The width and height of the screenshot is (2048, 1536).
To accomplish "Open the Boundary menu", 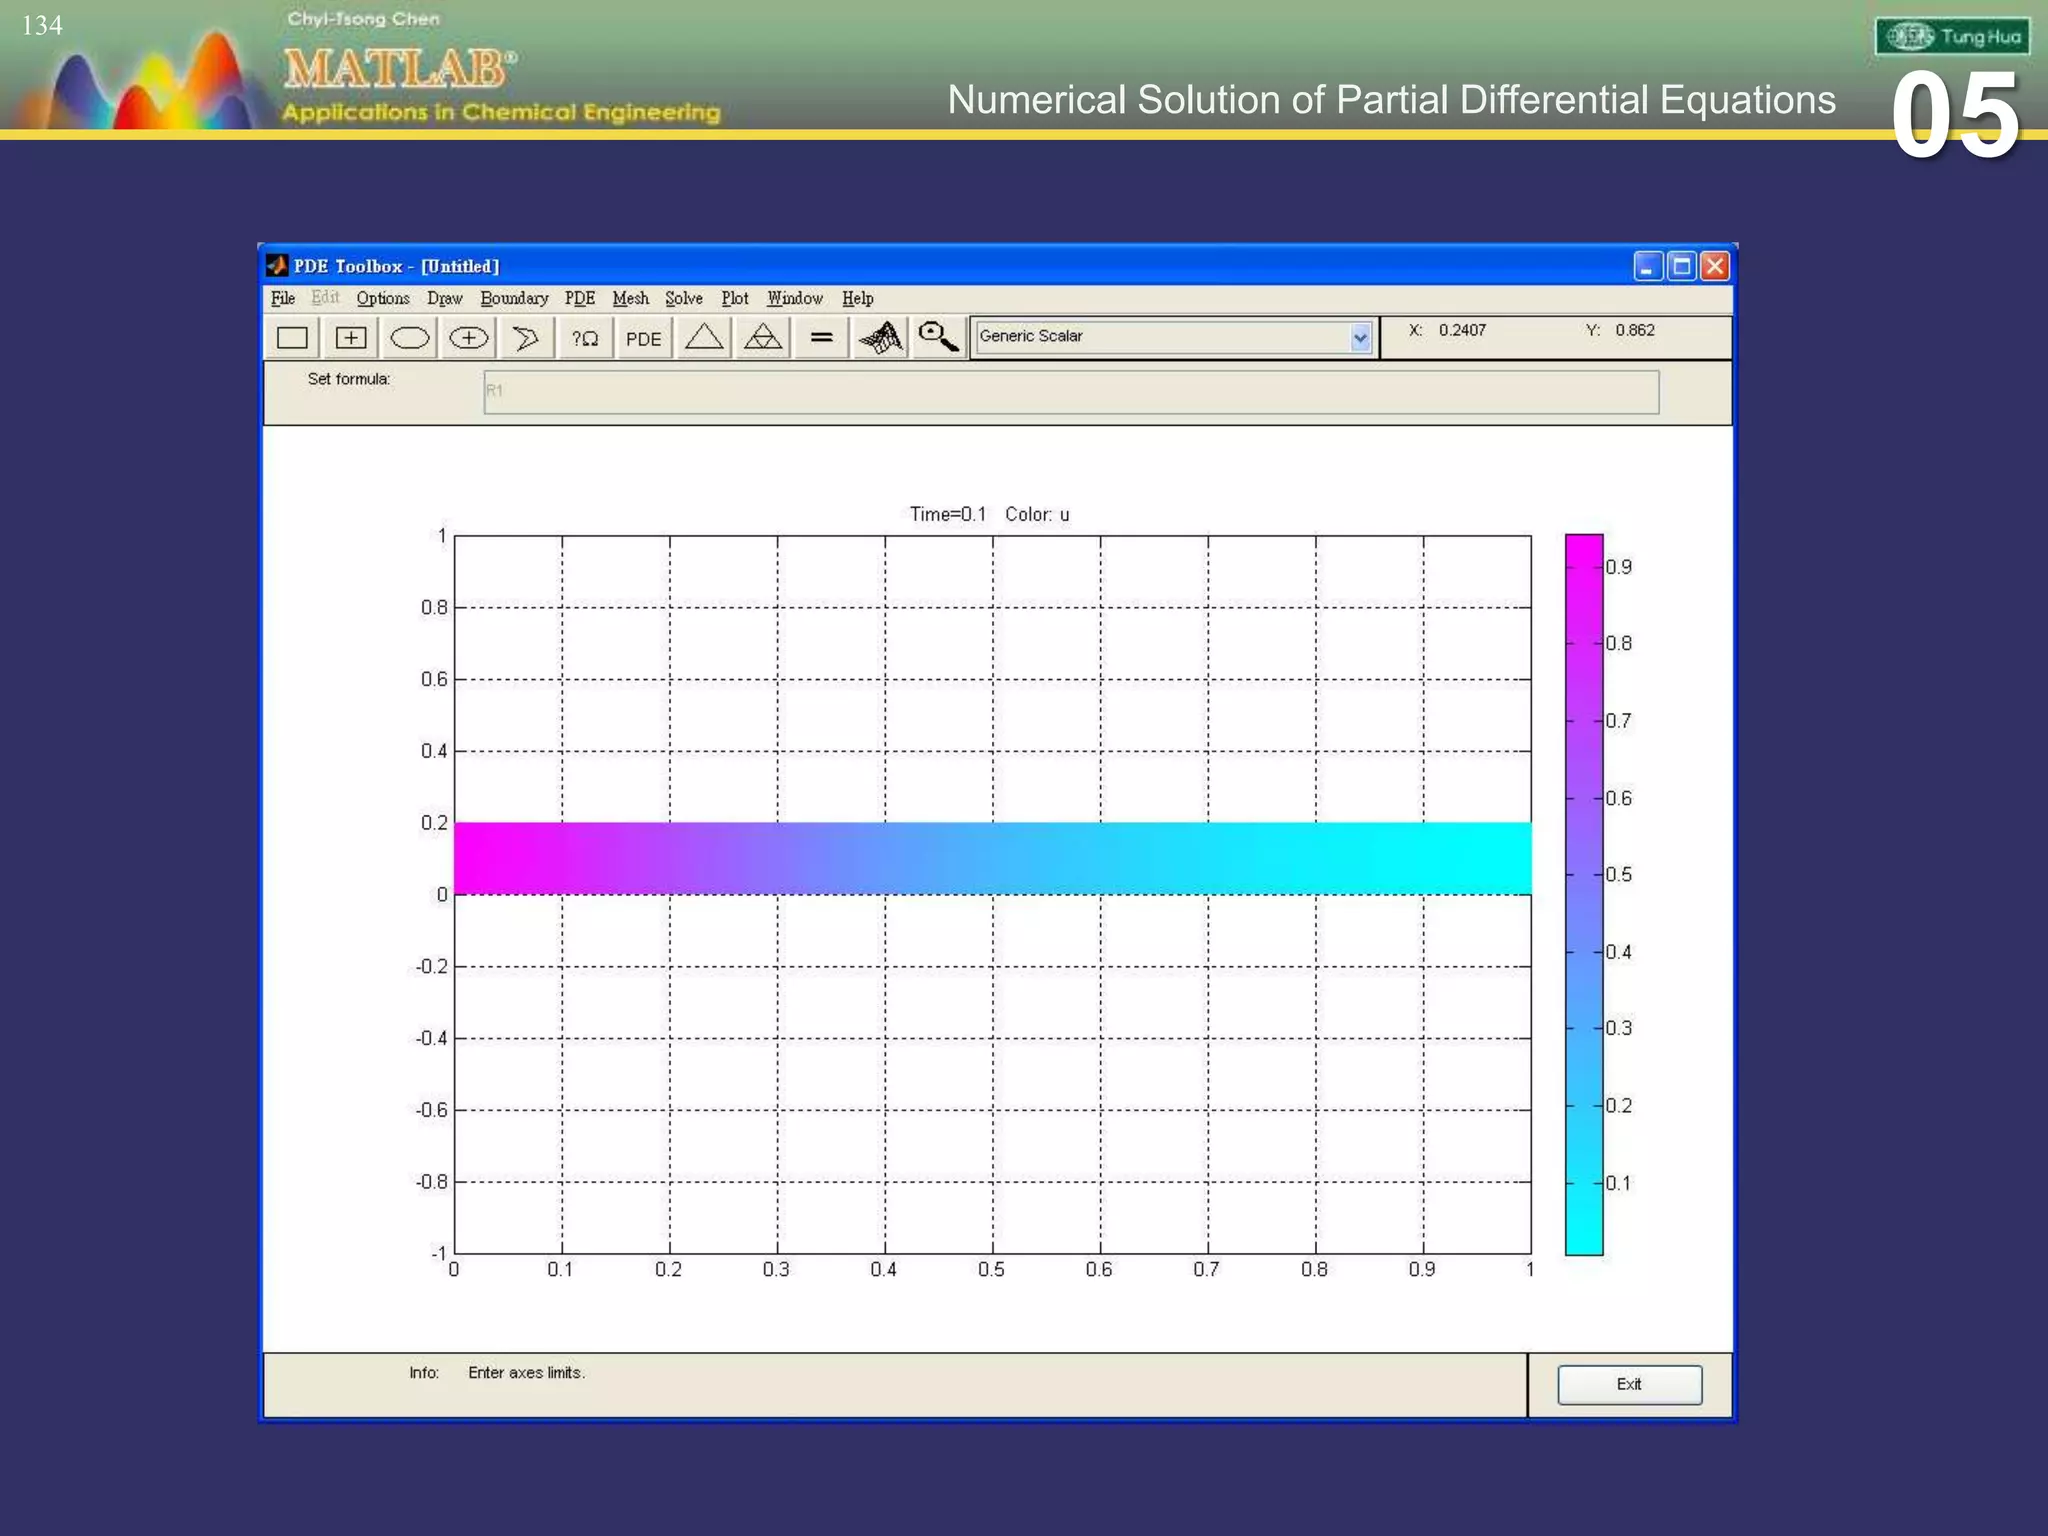I will click(514, 298).
